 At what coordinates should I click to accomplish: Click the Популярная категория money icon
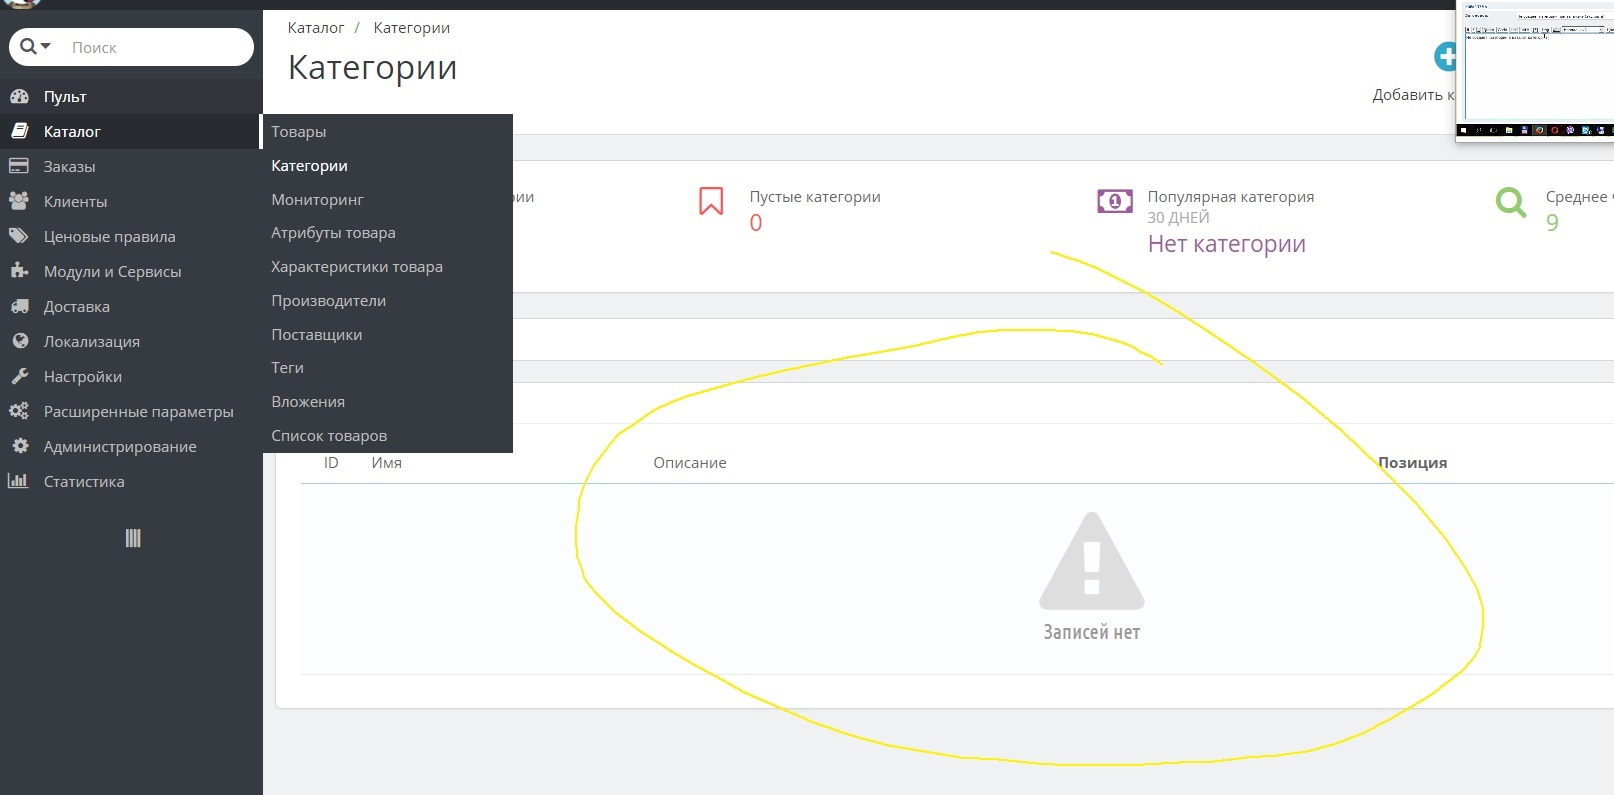coord(1115,201)
